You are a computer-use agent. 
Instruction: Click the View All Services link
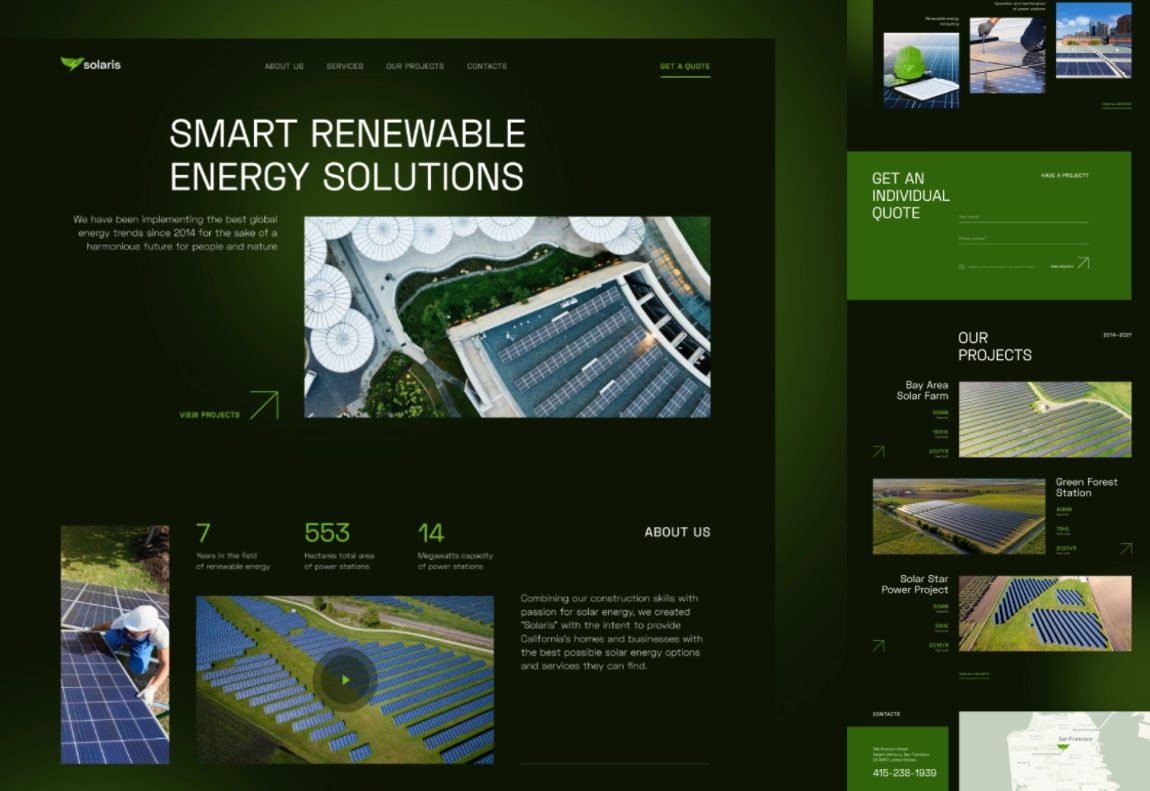coord(1116,105)
